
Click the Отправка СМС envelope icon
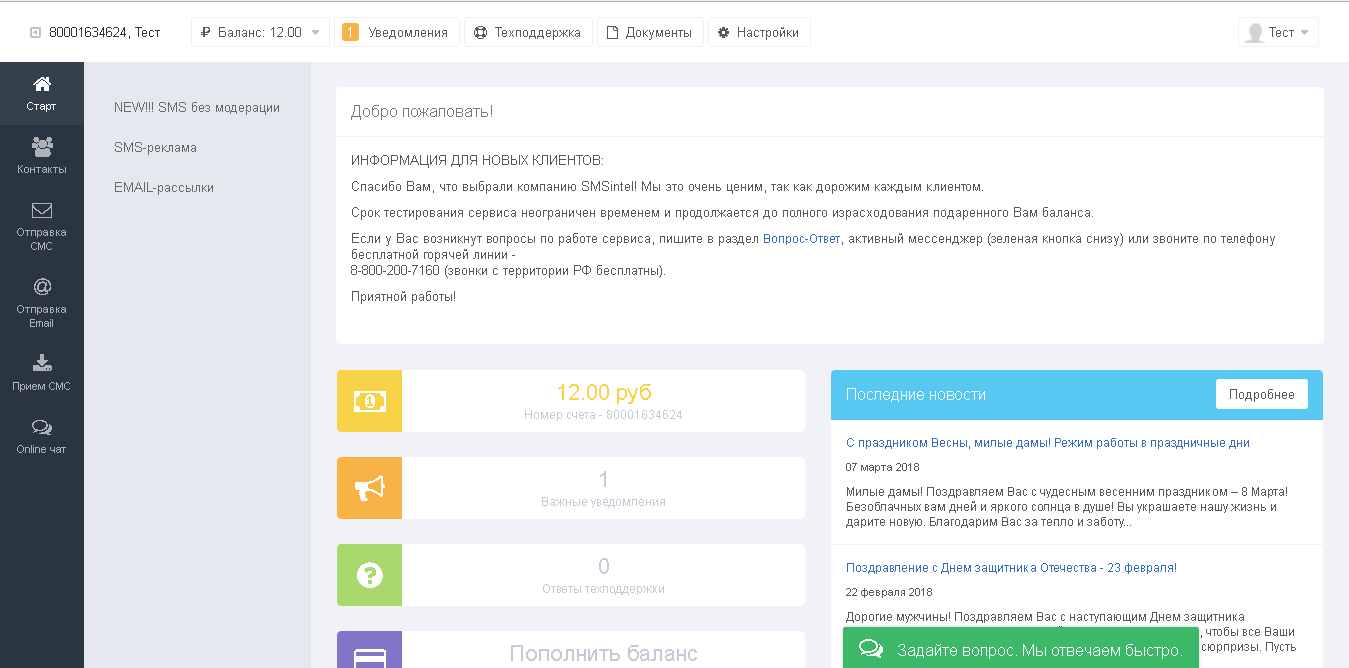tap(41, 212)
